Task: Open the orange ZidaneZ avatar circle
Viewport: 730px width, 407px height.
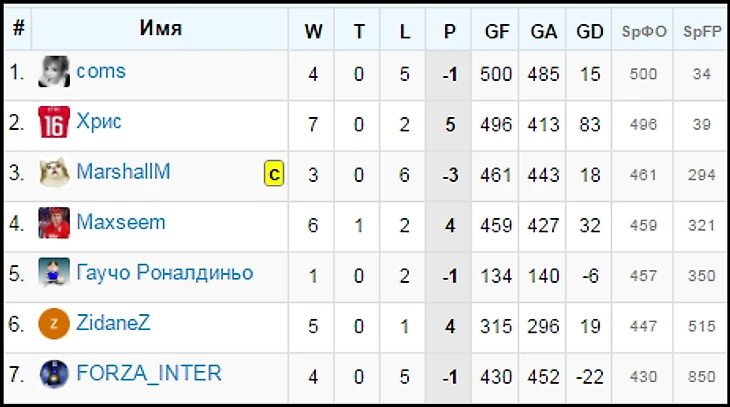Action: click(x=54, y=324)
